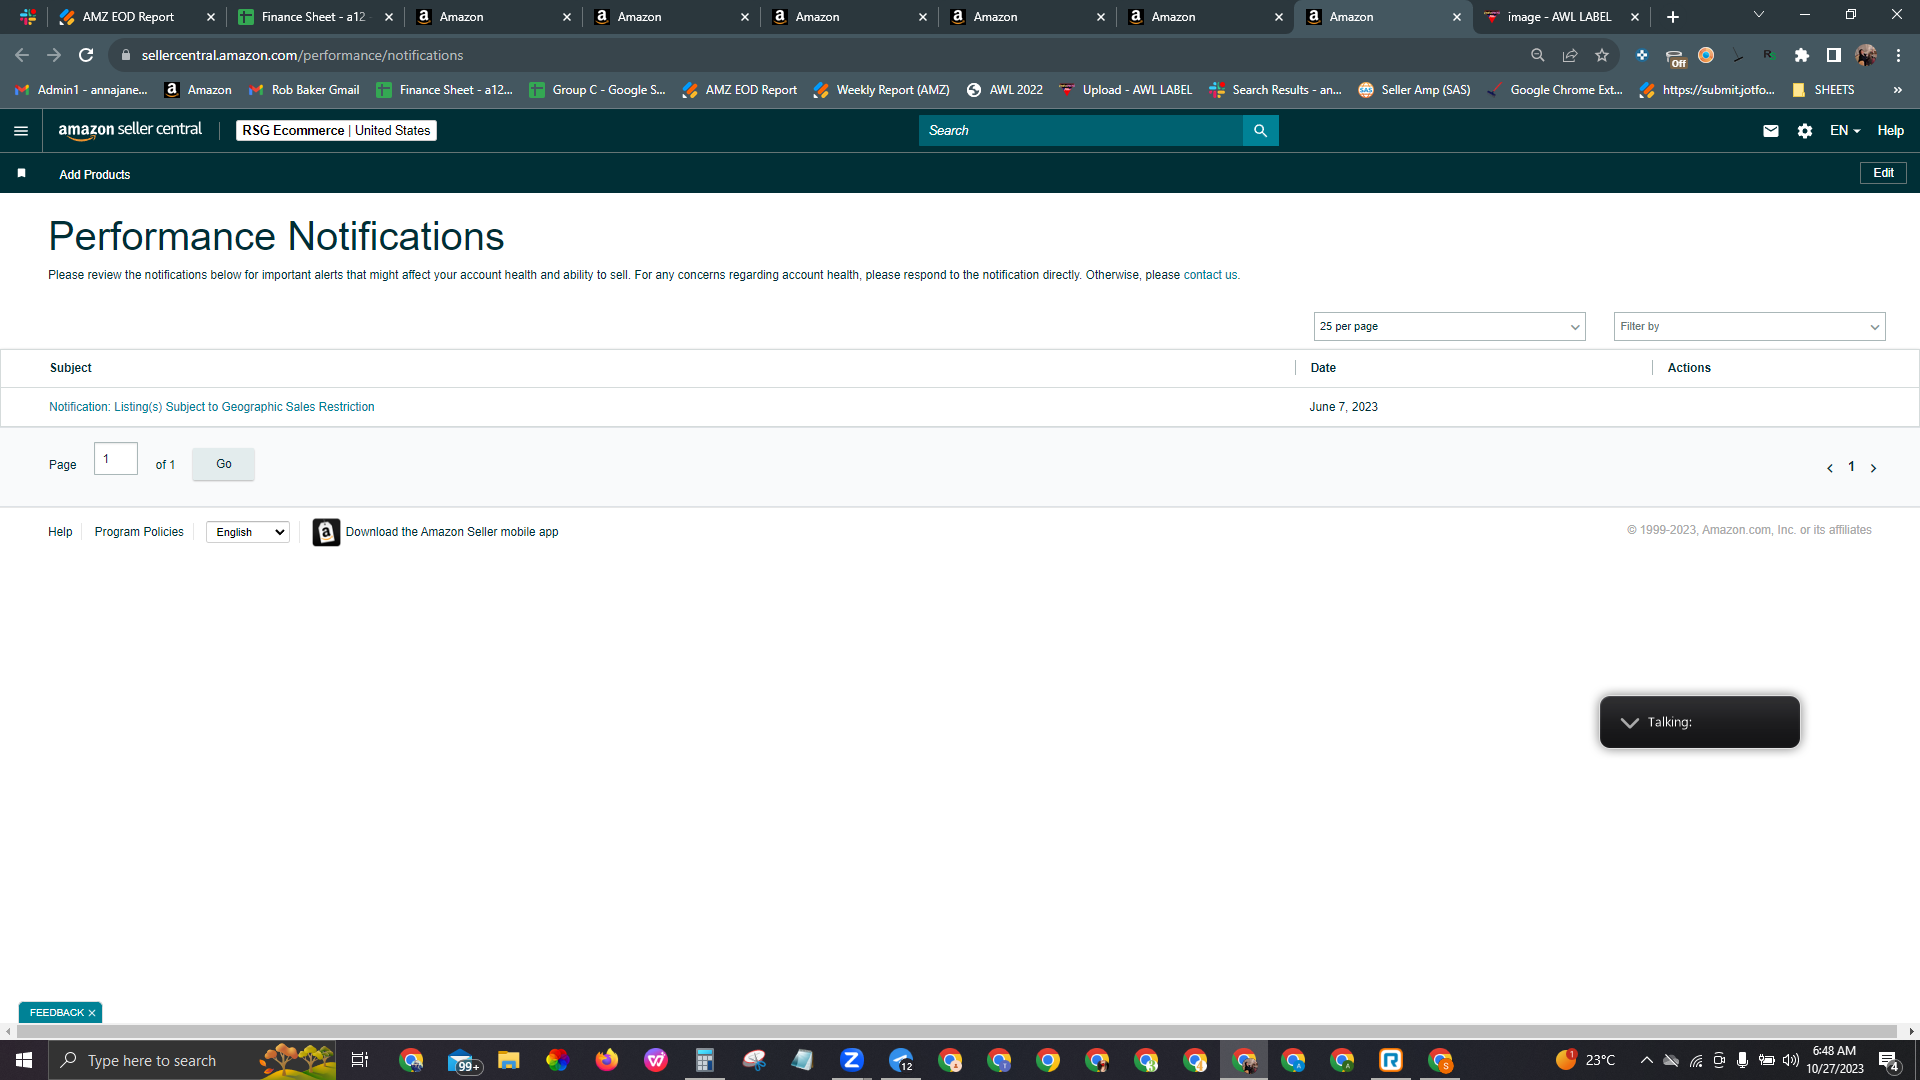Image resolution: width=1920 pixels, height=1080 pixels.
Task: Open the Geographic Sales Restriction notification
Action: click(212, 407)
